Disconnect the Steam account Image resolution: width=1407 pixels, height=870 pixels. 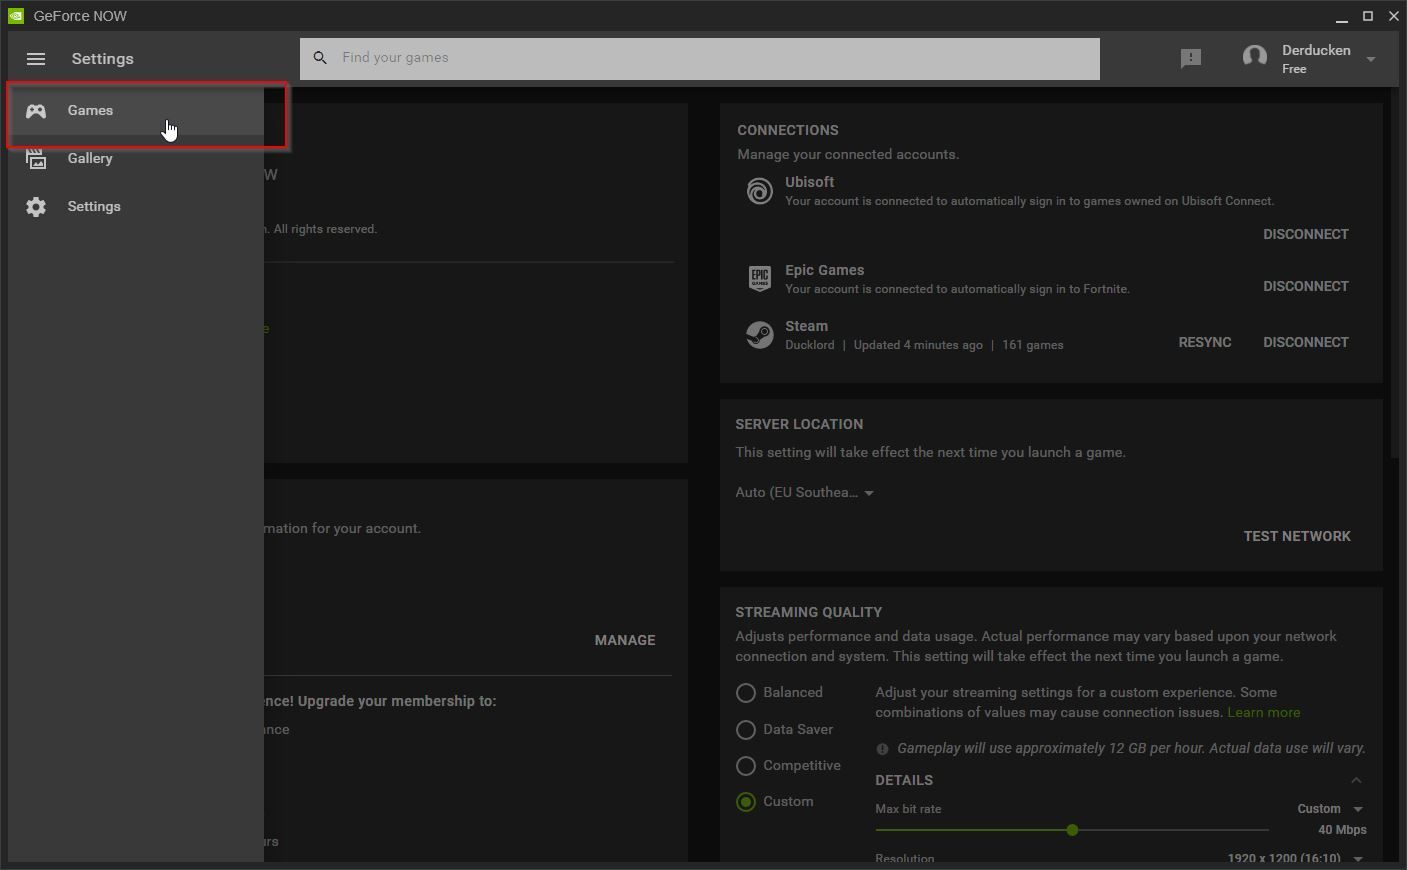[x=1306, y=343]
